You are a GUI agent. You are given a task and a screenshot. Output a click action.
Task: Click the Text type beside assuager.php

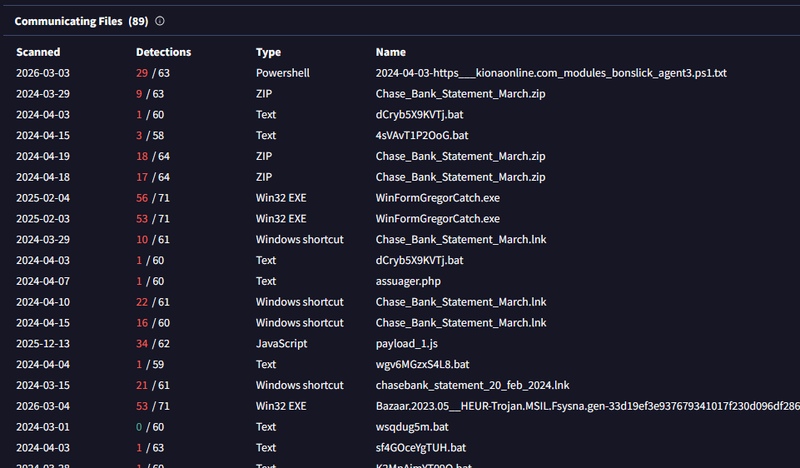click(266, 281)
